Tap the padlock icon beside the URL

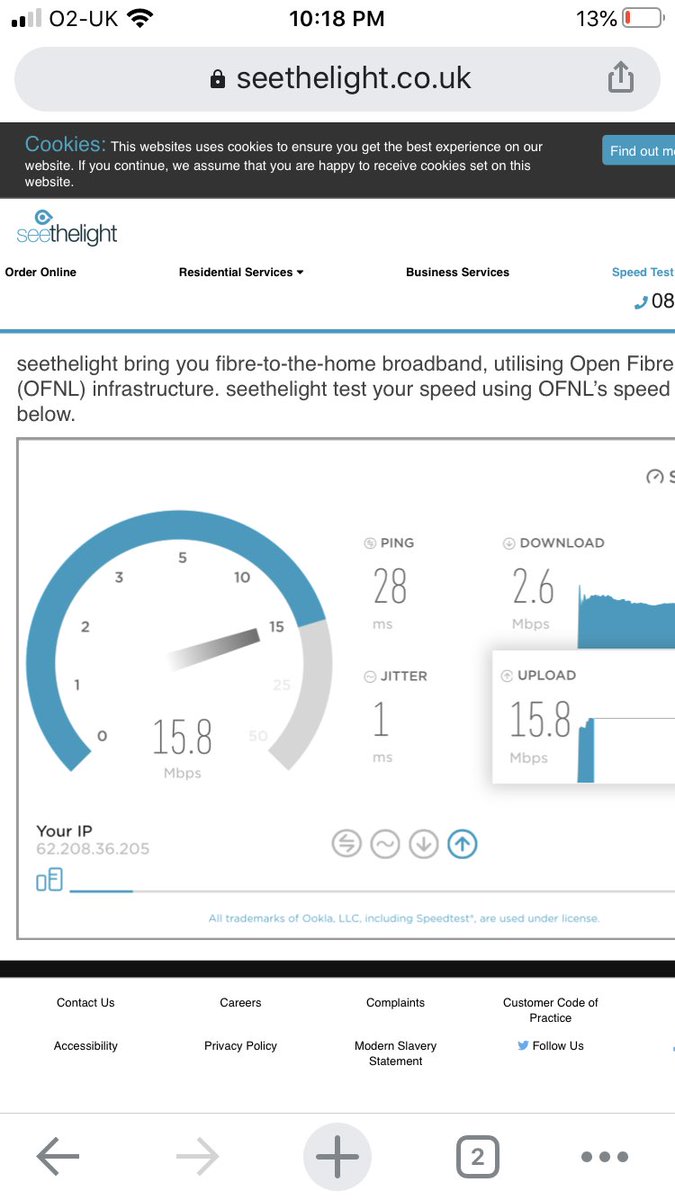coord(218,80)
